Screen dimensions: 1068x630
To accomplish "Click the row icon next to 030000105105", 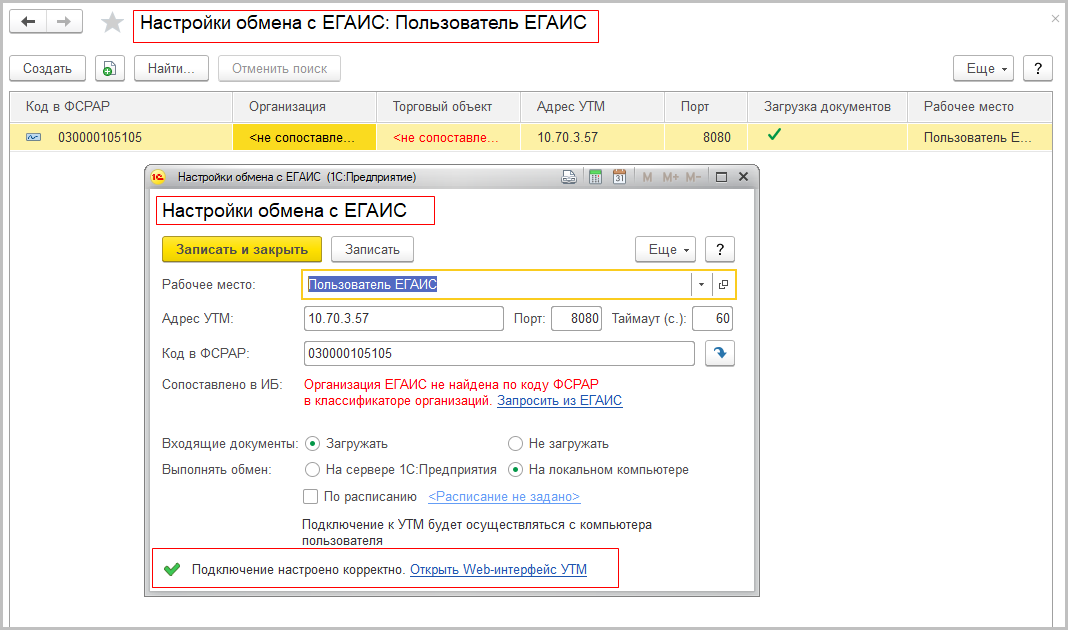I will 33,138.
